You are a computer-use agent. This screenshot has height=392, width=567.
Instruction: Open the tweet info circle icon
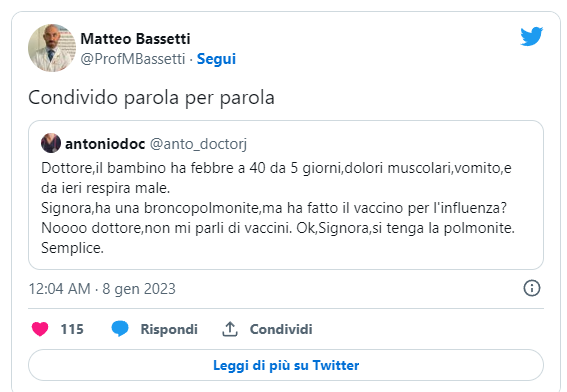pyautogui.click(x=532, y=288)
